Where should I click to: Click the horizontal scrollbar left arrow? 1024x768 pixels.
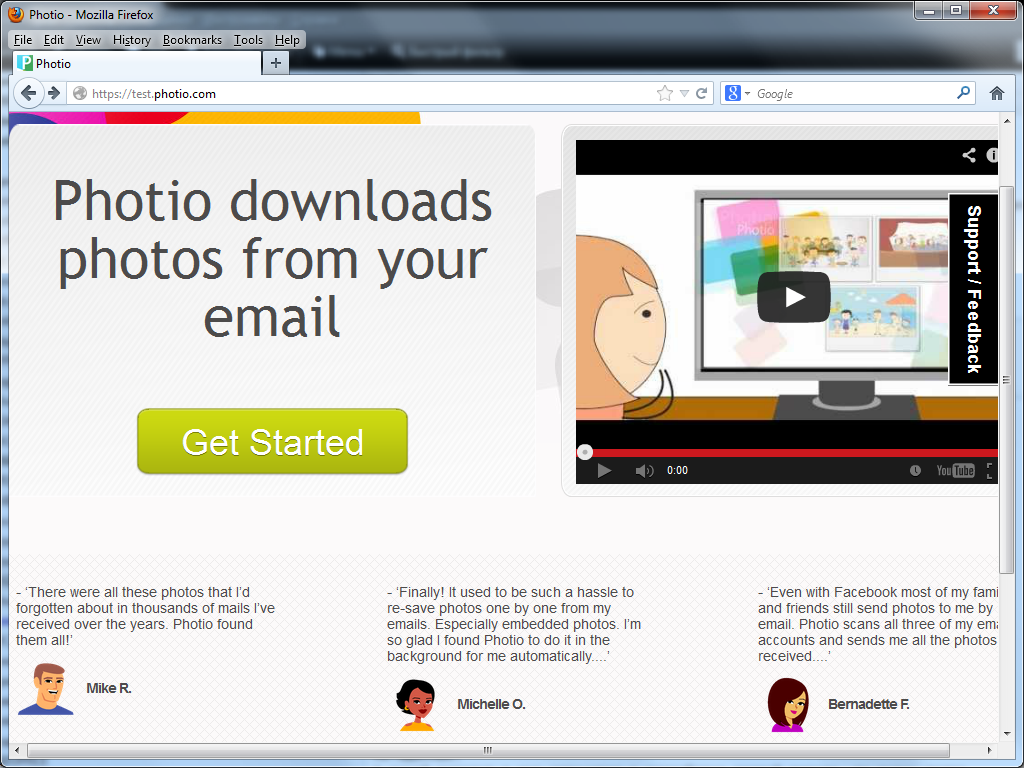pyautogui.click(x=17, y=750)
